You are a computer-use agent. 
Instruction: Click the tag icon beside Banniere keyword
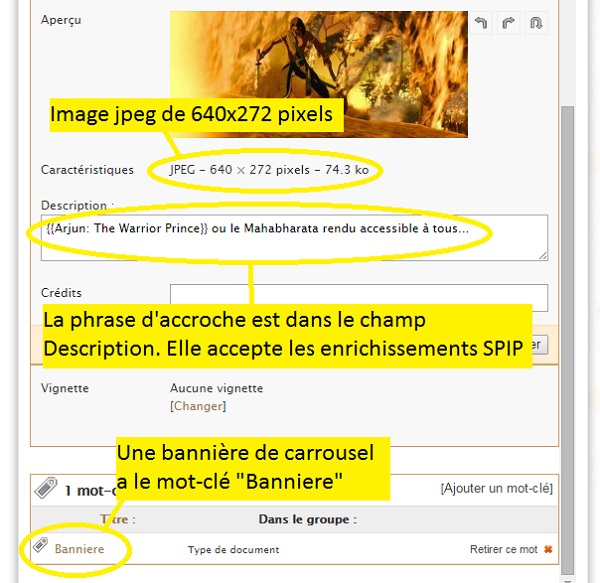point(40,545)
